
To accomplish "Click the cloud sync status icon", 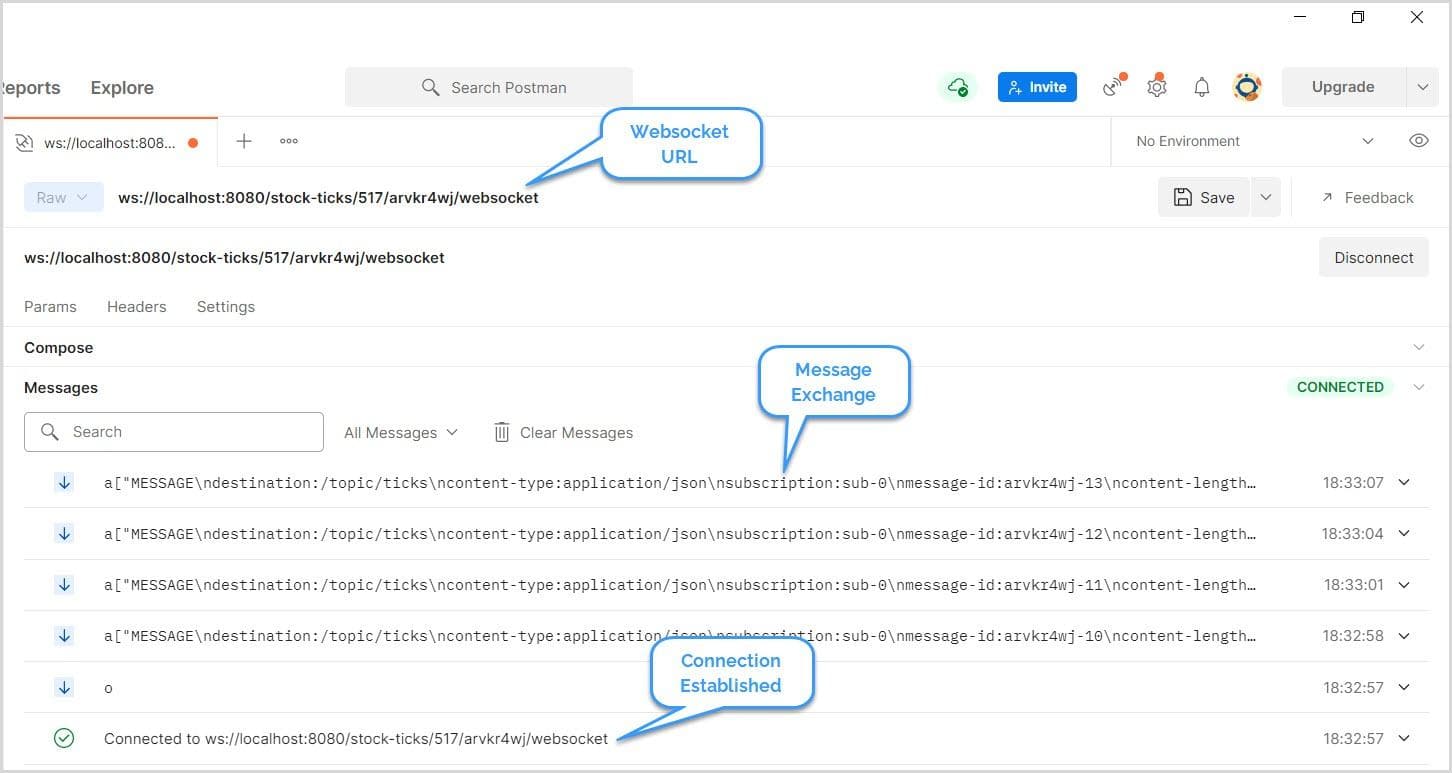I will pos(957,87).
